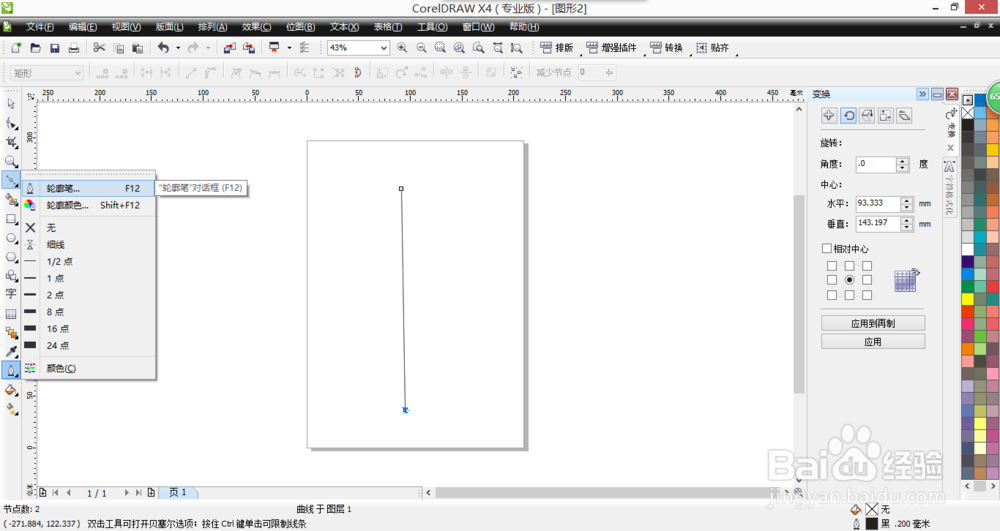The width and height of the screenshot is (1000, 531).
Task: Switch to Skew transform icon
Action: tap(904, 115)
